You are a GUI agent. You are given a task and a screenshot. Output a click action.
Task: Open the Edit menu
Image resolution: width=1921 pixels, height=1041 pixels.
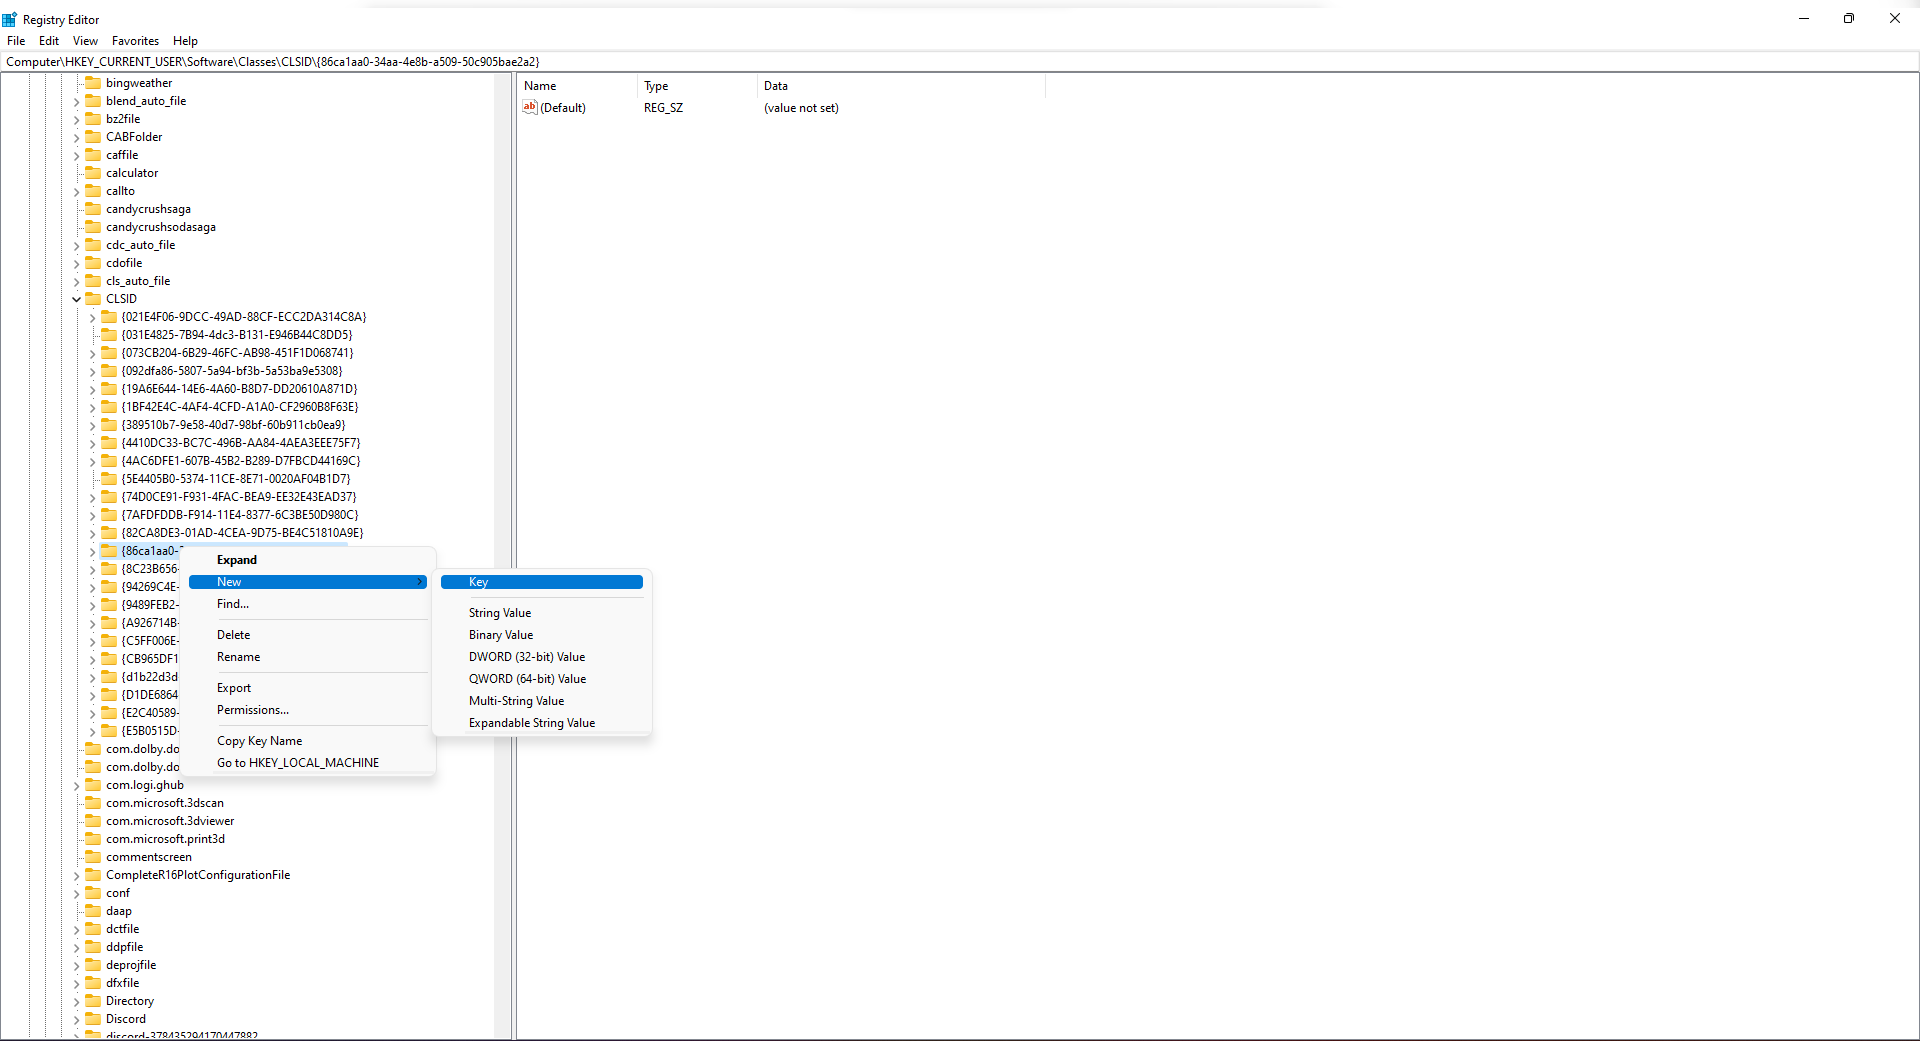pyautogui.click(x=49, y=41)
